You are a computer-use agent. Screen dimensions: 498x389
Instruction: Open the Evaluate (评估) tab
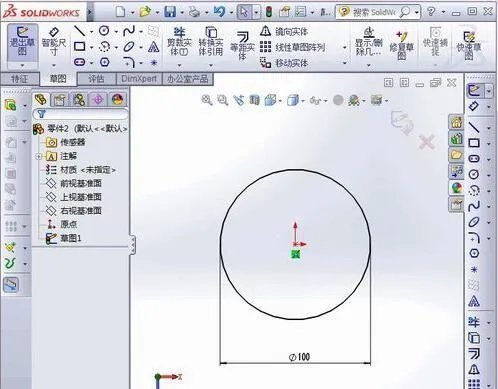pyautogui.click(x=97, y=79)
